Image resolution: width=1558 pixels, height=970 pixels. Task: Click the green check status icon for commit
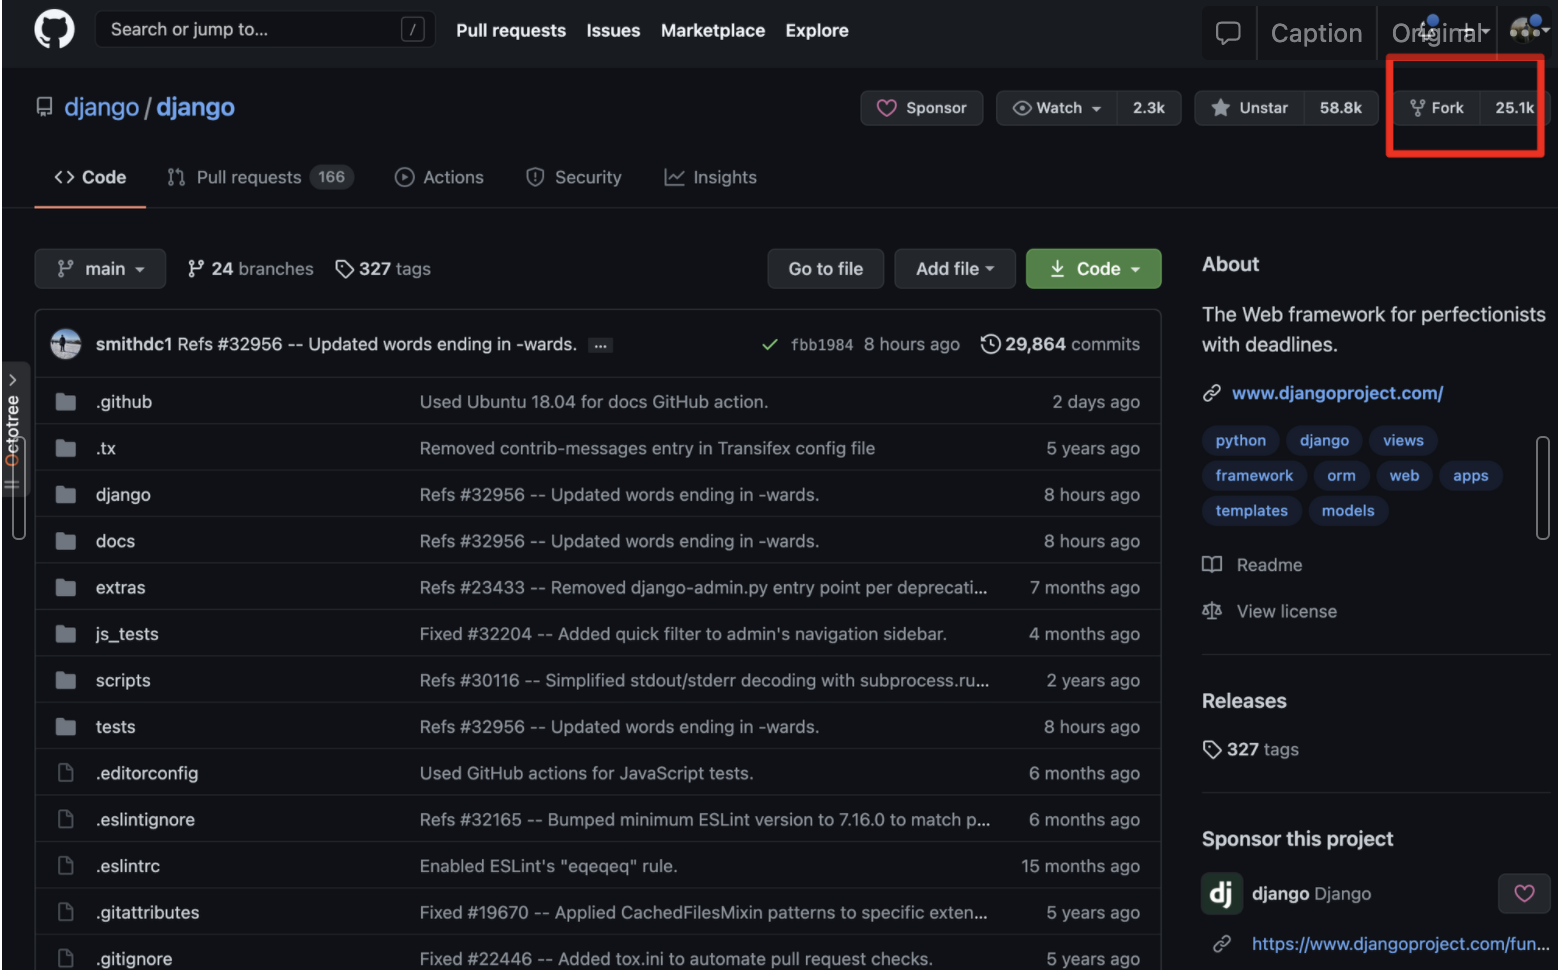[x=770, y=345]
